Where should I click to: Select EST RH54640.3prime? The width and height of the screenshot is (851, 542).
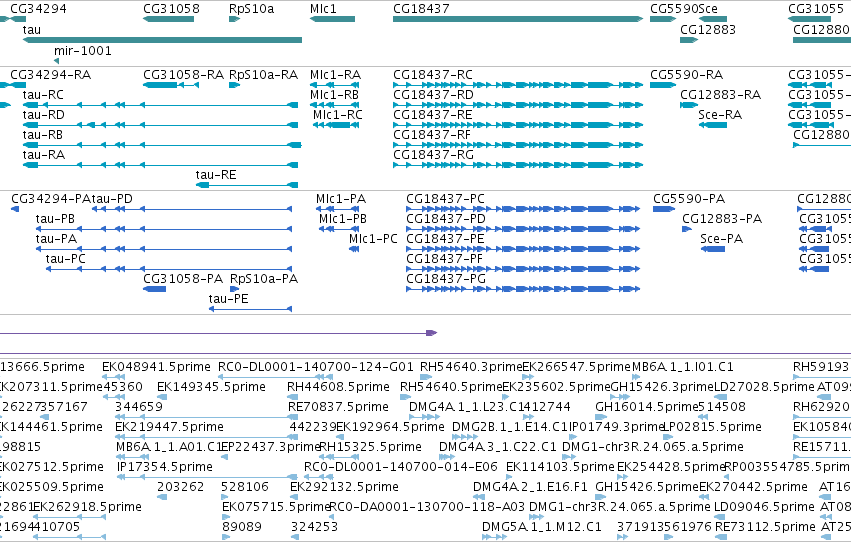tap(471, 367)
